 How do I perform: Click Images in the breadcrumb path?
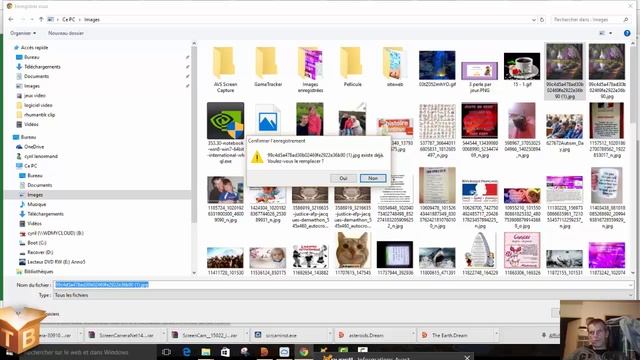(x=92, y=20)
